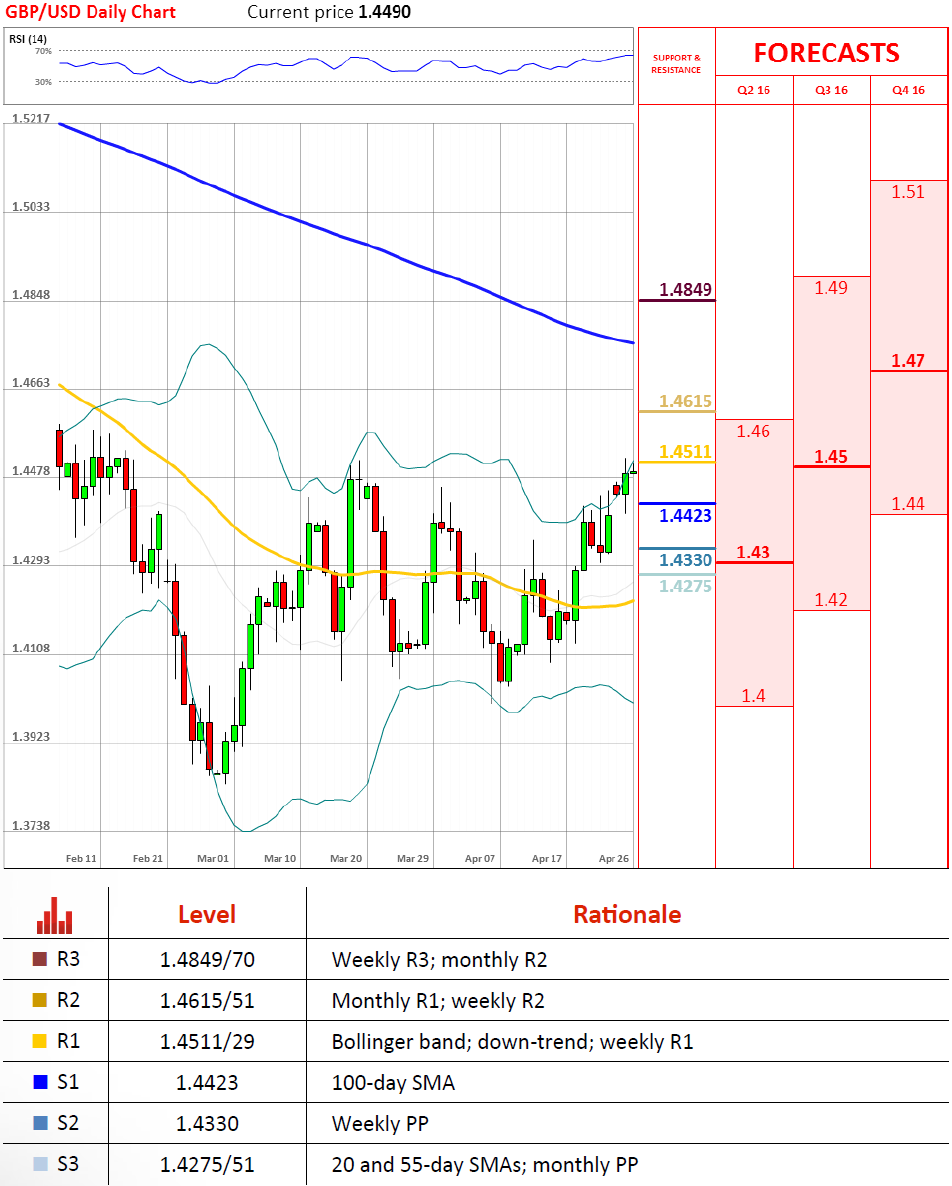The height and width of the screenshot is (1186, 952).
Task: Click the 'Monthly R1; weekly R2' rationale
Action: (438, 1001)
